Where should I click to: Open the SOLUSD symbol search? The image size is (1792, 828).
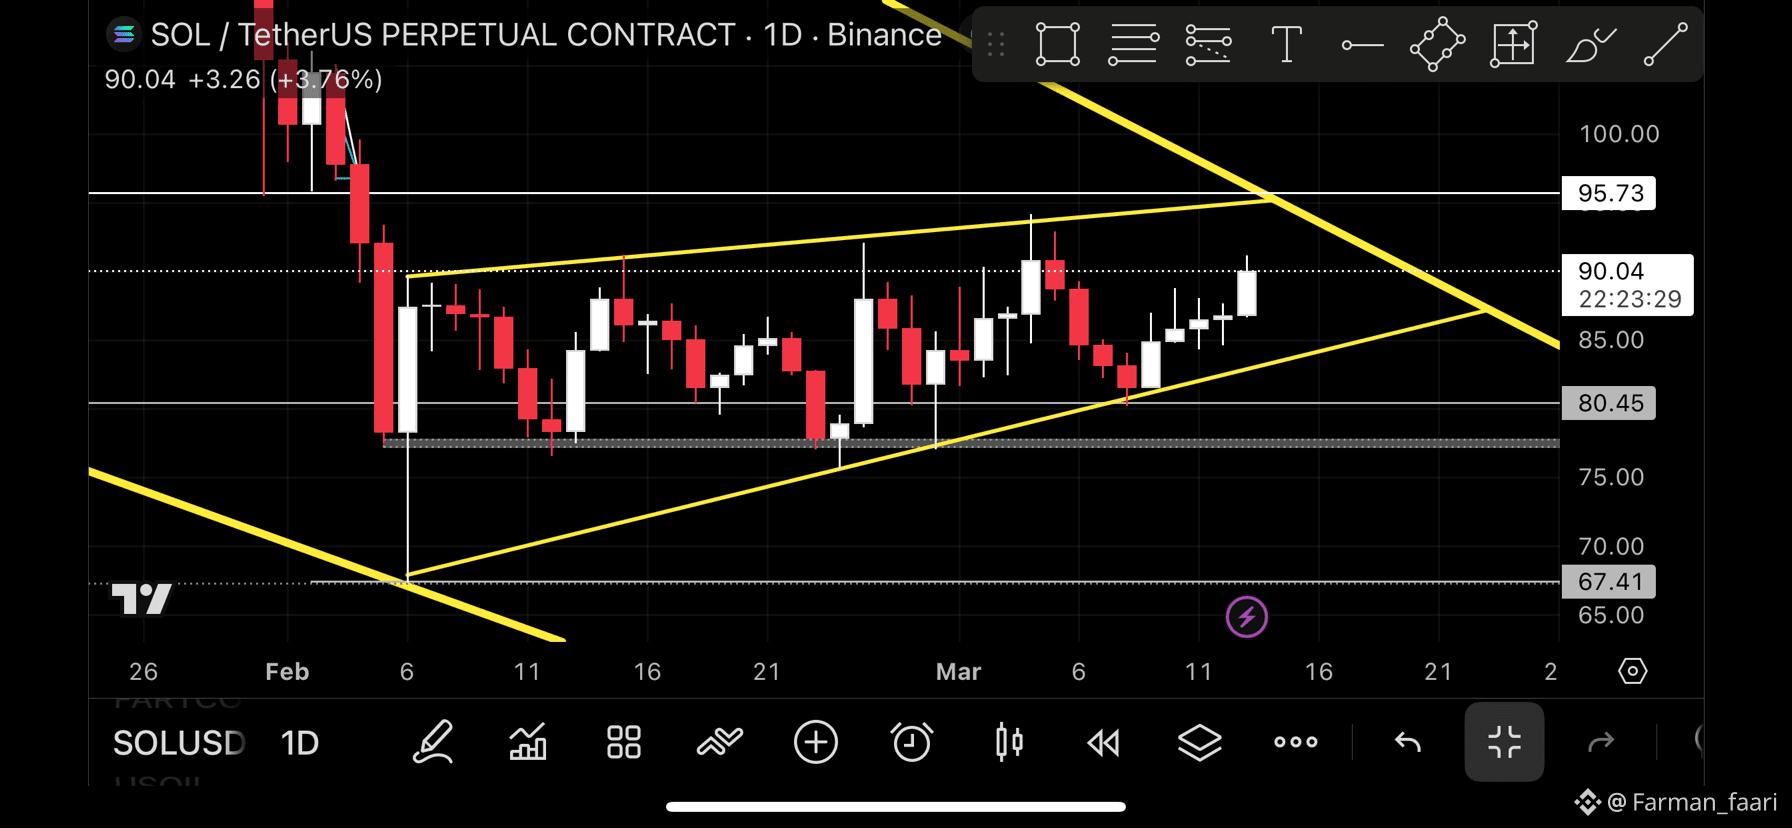click(x=178, y=743)
